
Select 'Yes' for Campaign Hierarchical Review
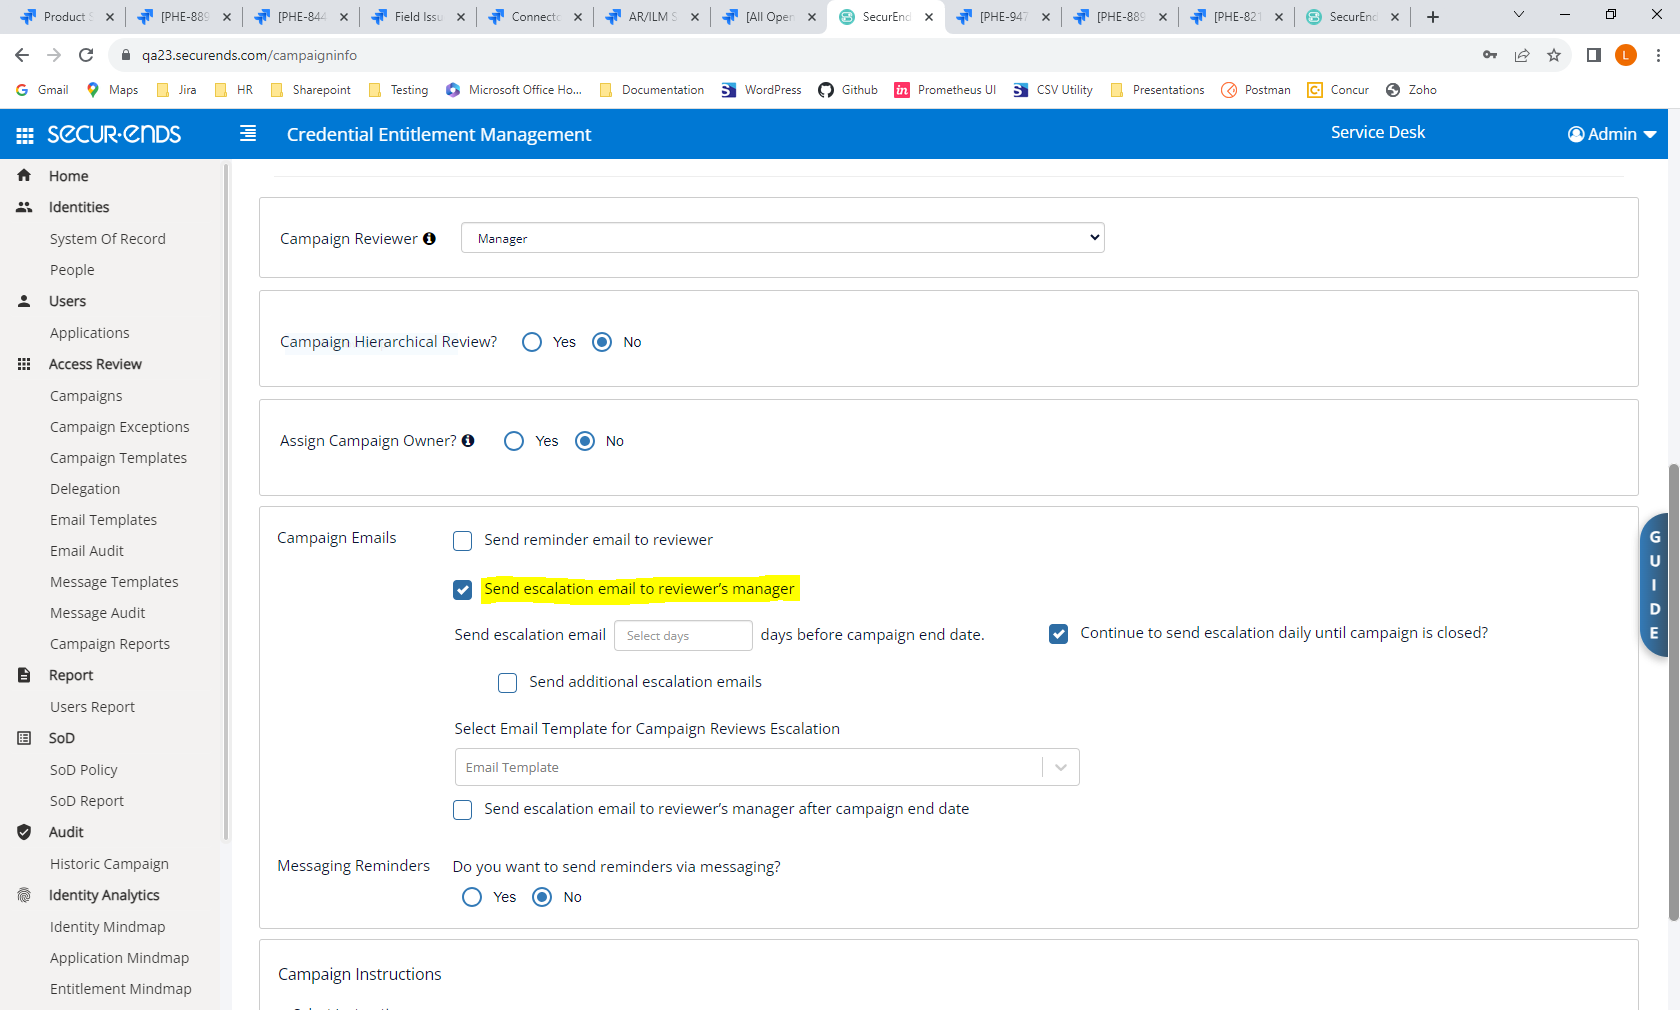pos(531,341)
